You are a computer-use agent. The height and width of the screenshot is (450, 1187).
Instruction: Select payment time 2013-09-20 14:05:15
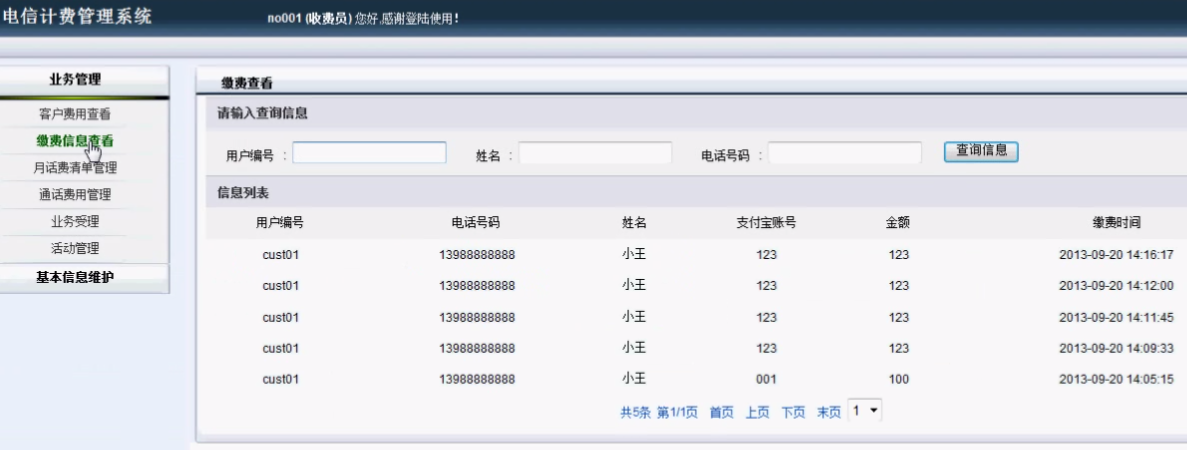[x=1116, y=380]
